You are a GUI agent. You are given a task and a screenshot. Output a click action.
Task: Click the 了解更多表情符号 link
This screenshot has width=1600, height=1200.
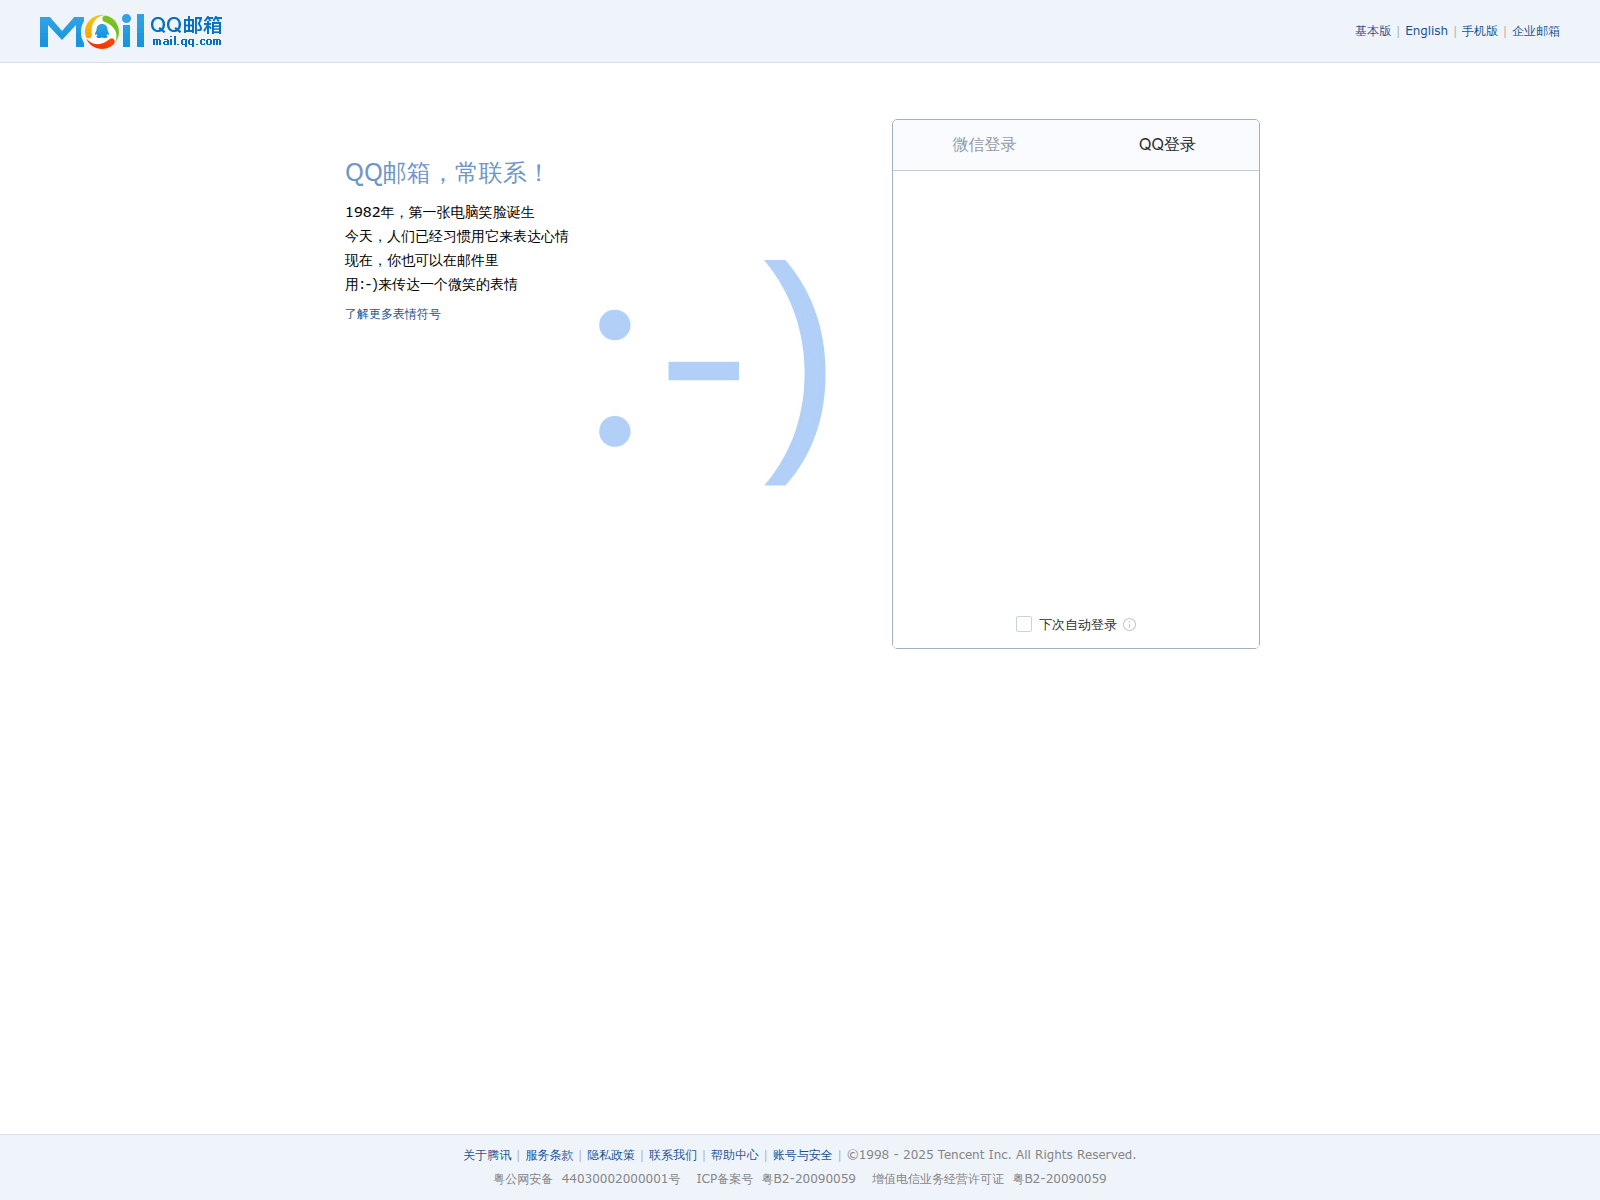pyautogui.click(x=392, y=314)
